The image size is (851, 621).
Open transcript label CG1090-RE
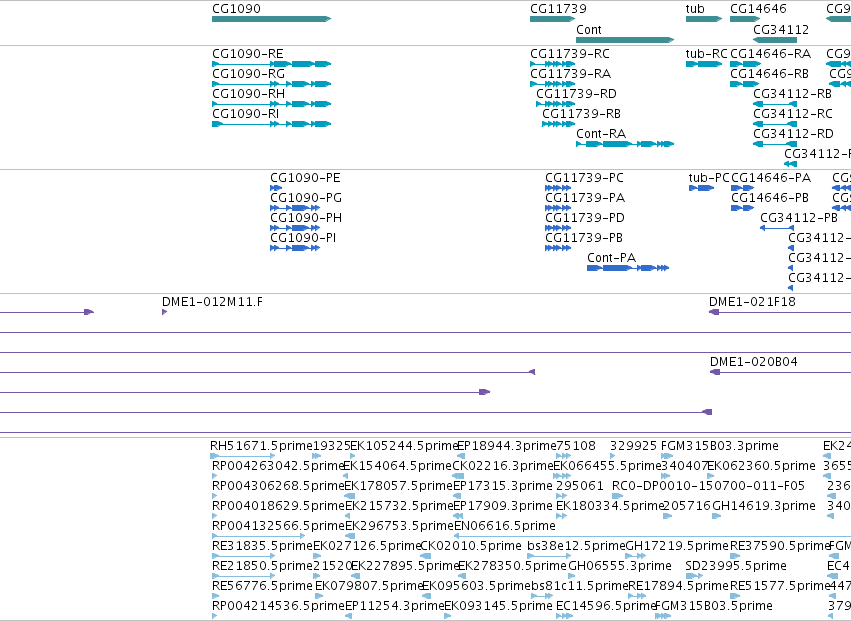tap(247, 54)
